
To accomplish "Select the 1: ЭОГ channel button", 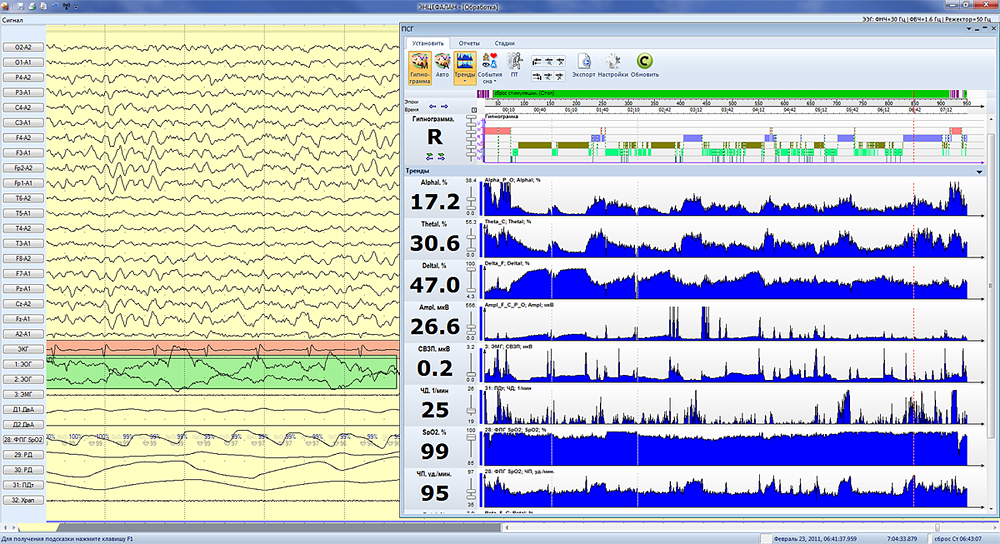I will [x=23, y=364].
